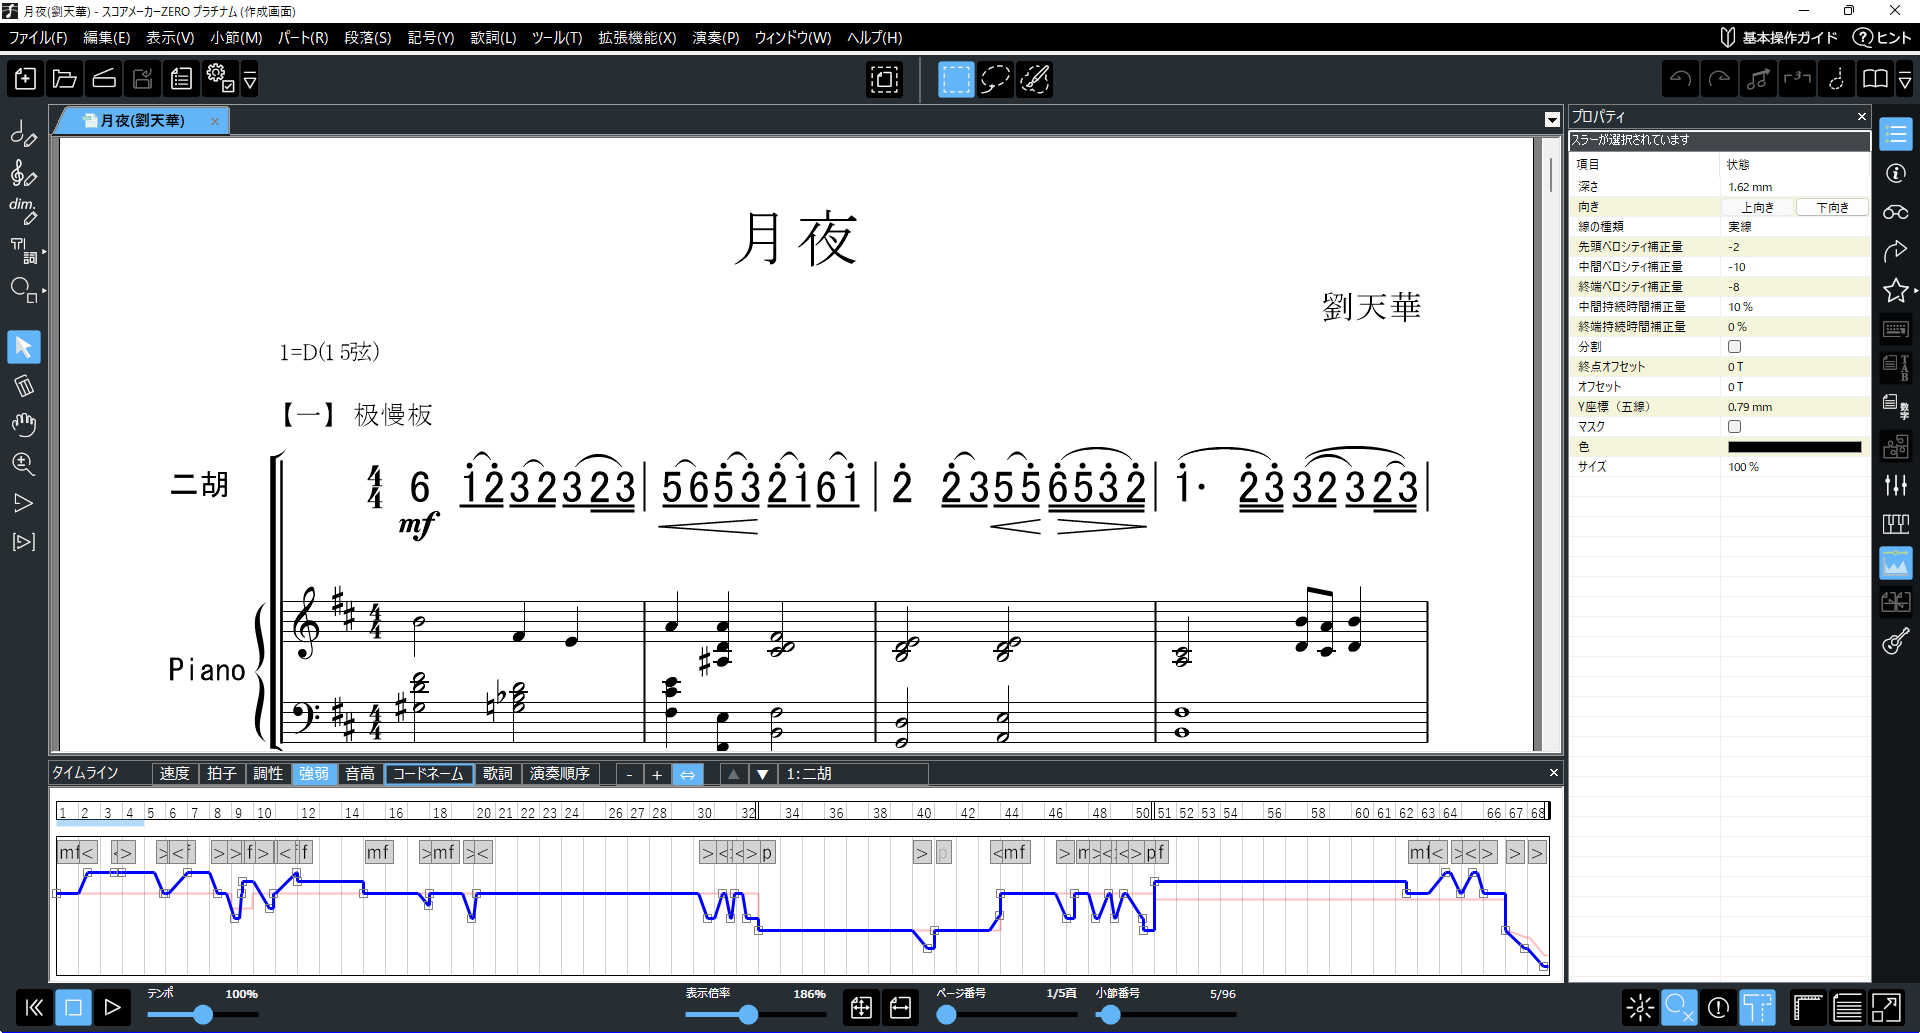The width and height of the screenshot is (1920, 1033).
Task: Select the dim. text expression tool
Action: tap(23, 211)
